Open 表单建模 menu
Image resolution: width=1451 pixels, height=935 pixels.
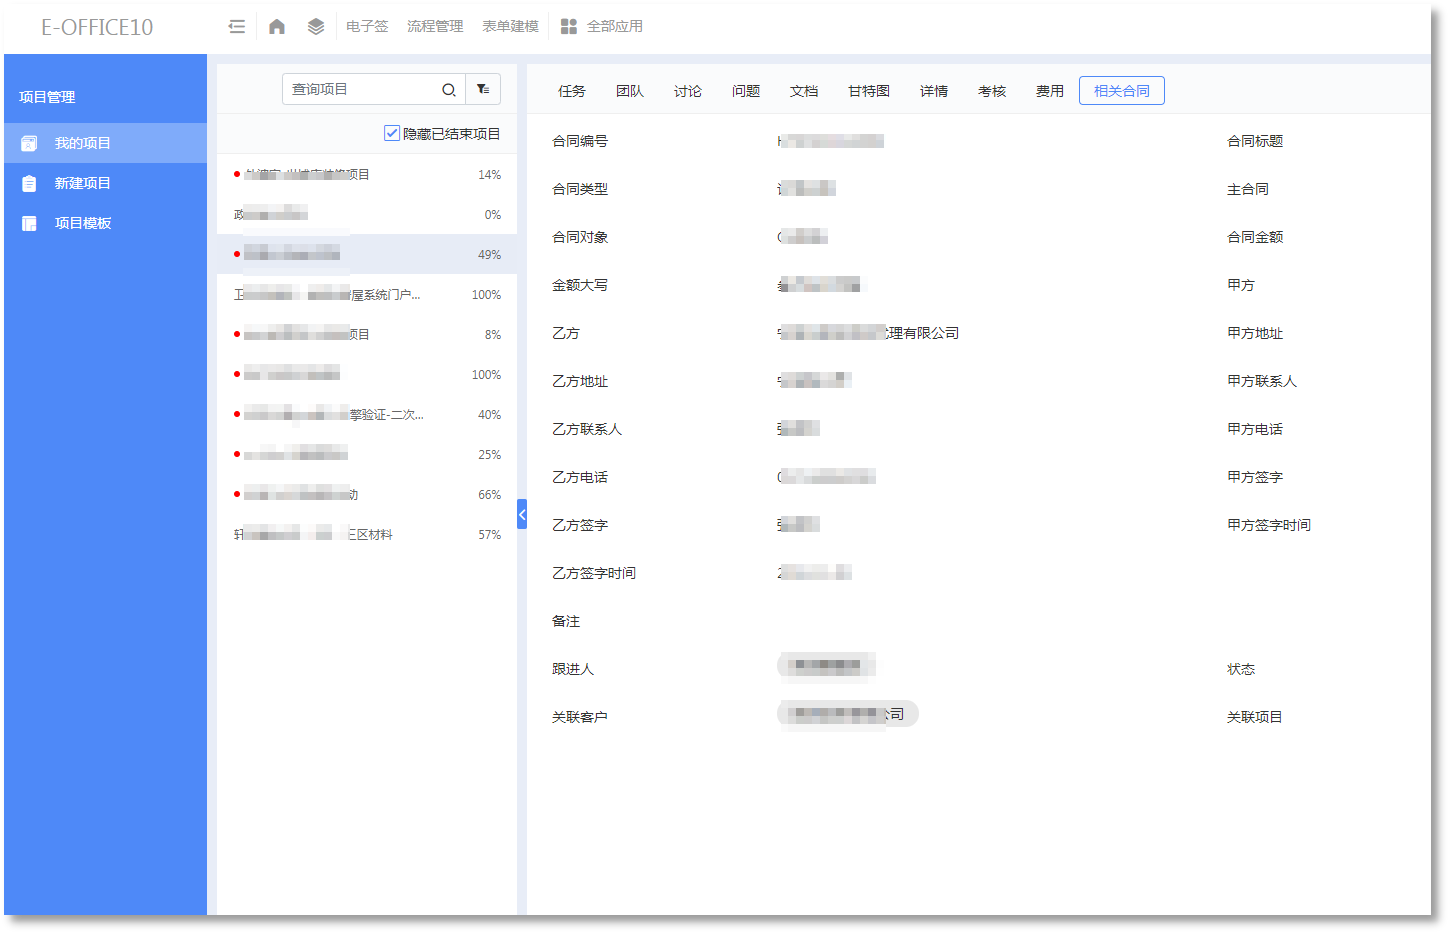click(510, 27)
